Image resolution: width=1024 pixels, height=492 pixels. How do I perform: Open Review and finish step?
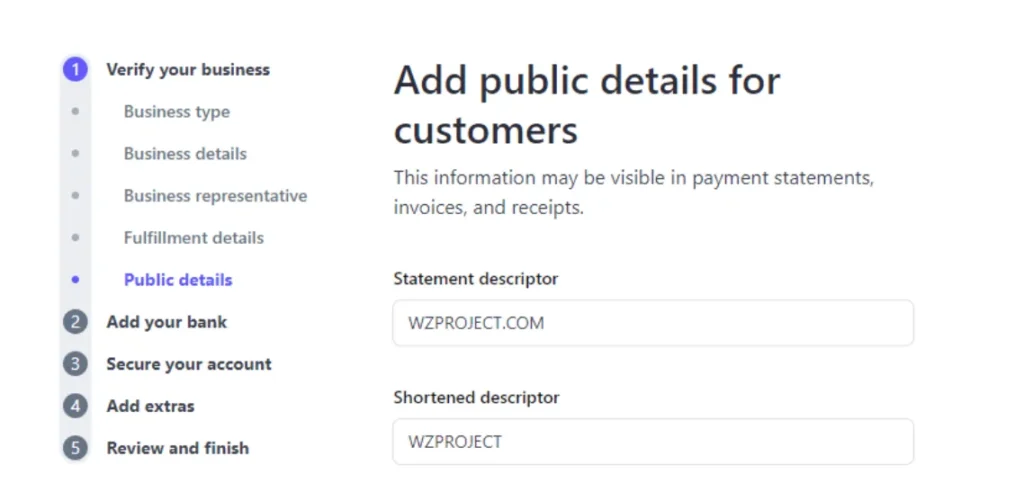point(178,448)
